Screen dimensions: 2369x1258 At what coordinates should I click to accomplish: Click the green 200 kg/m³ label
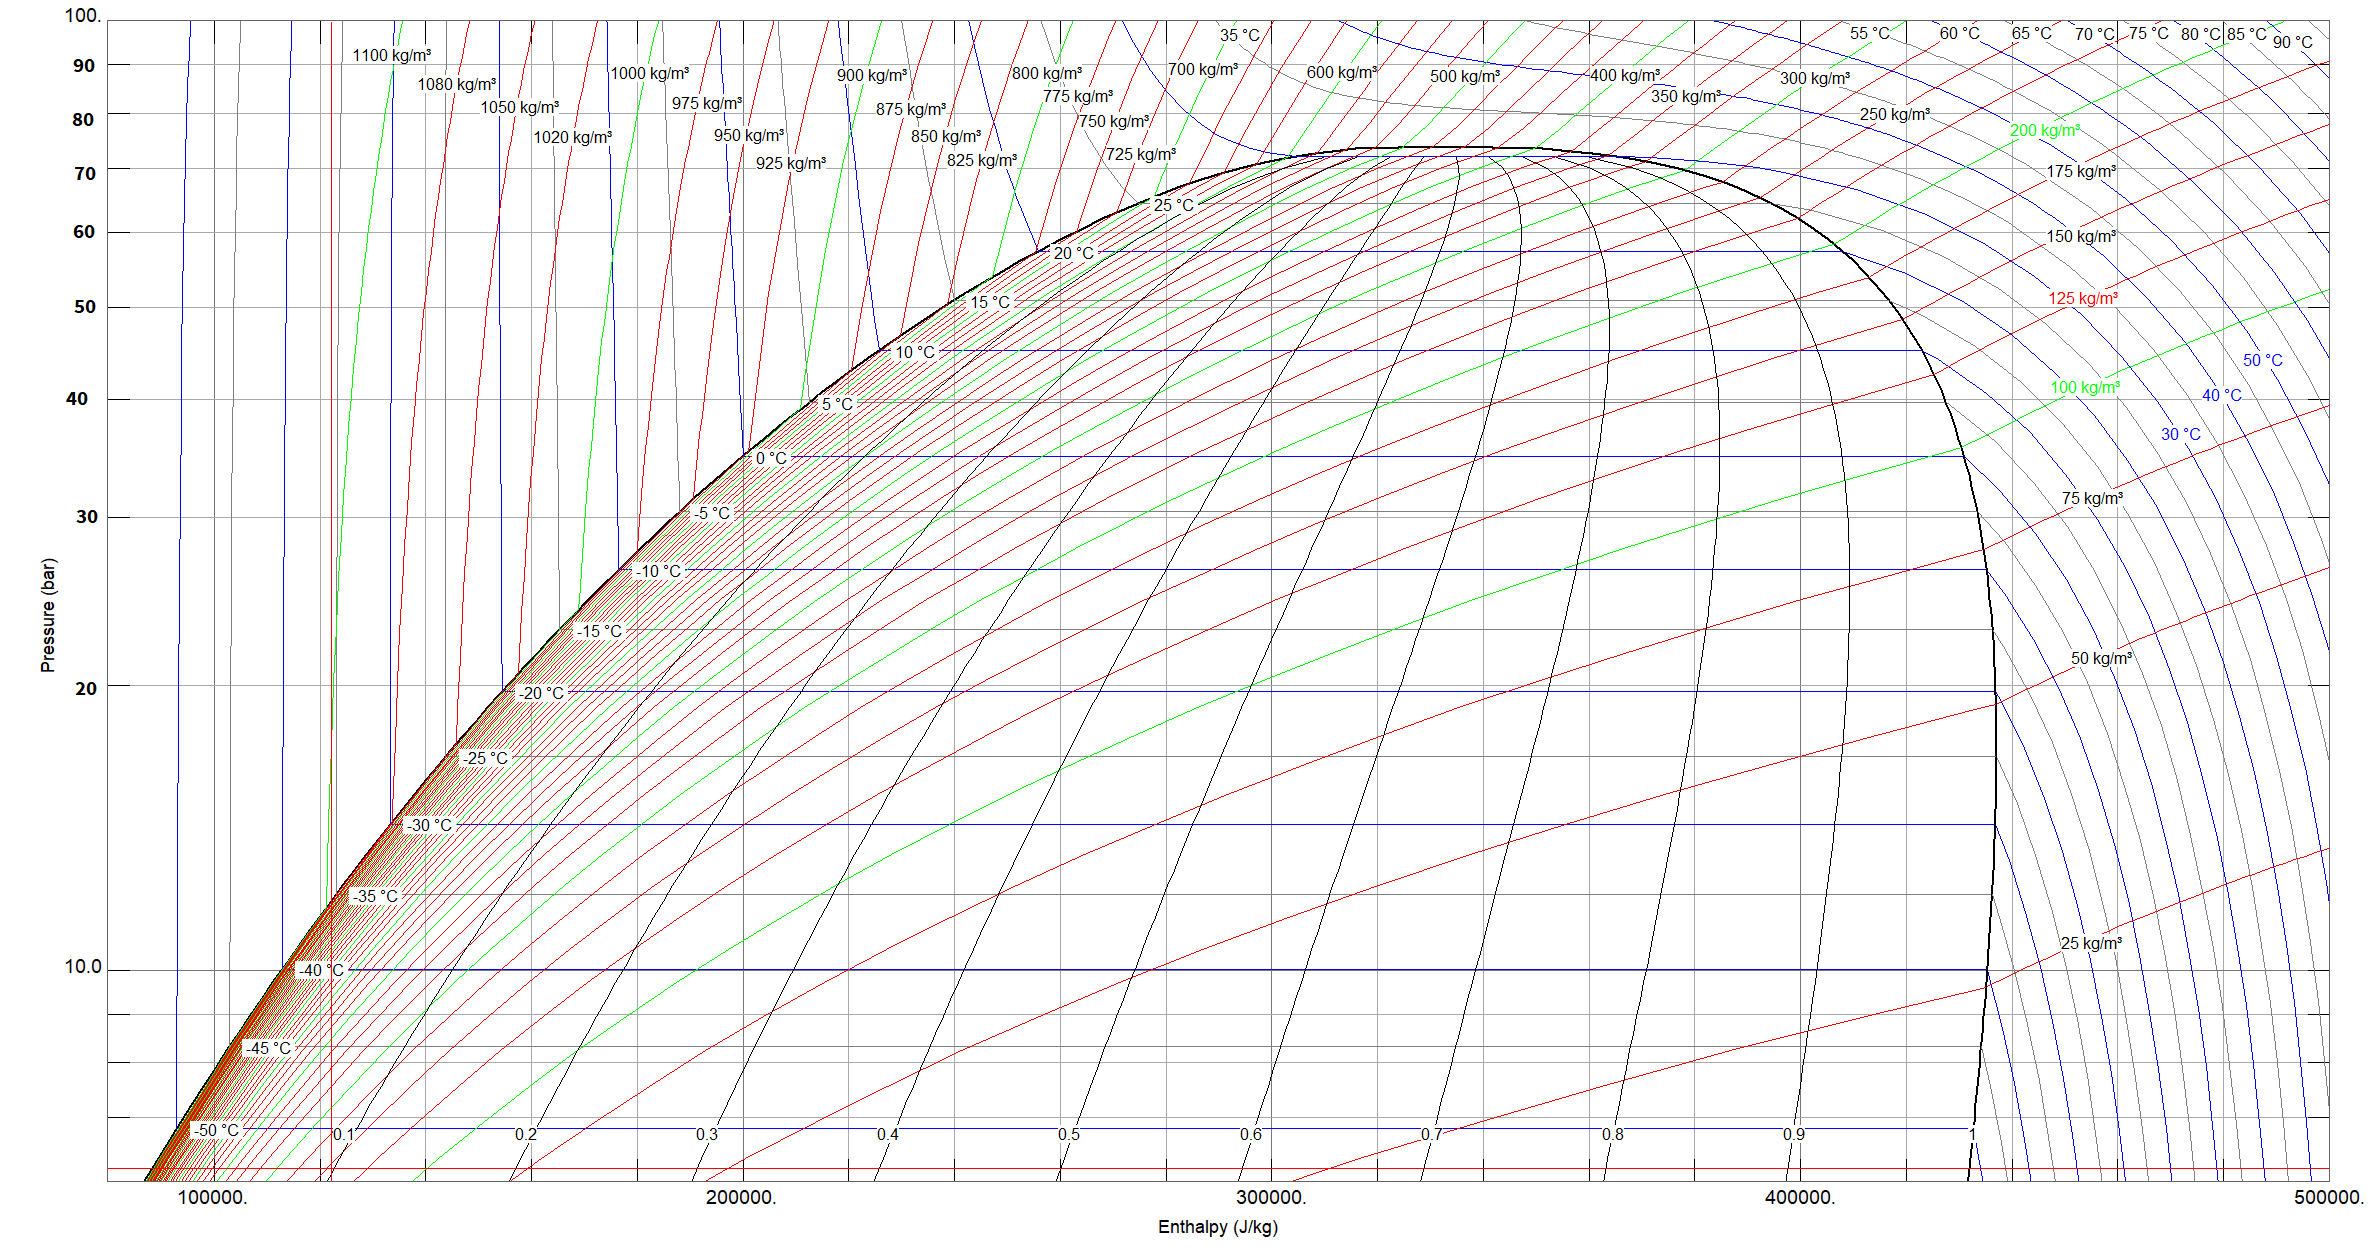click(2044, 130)
